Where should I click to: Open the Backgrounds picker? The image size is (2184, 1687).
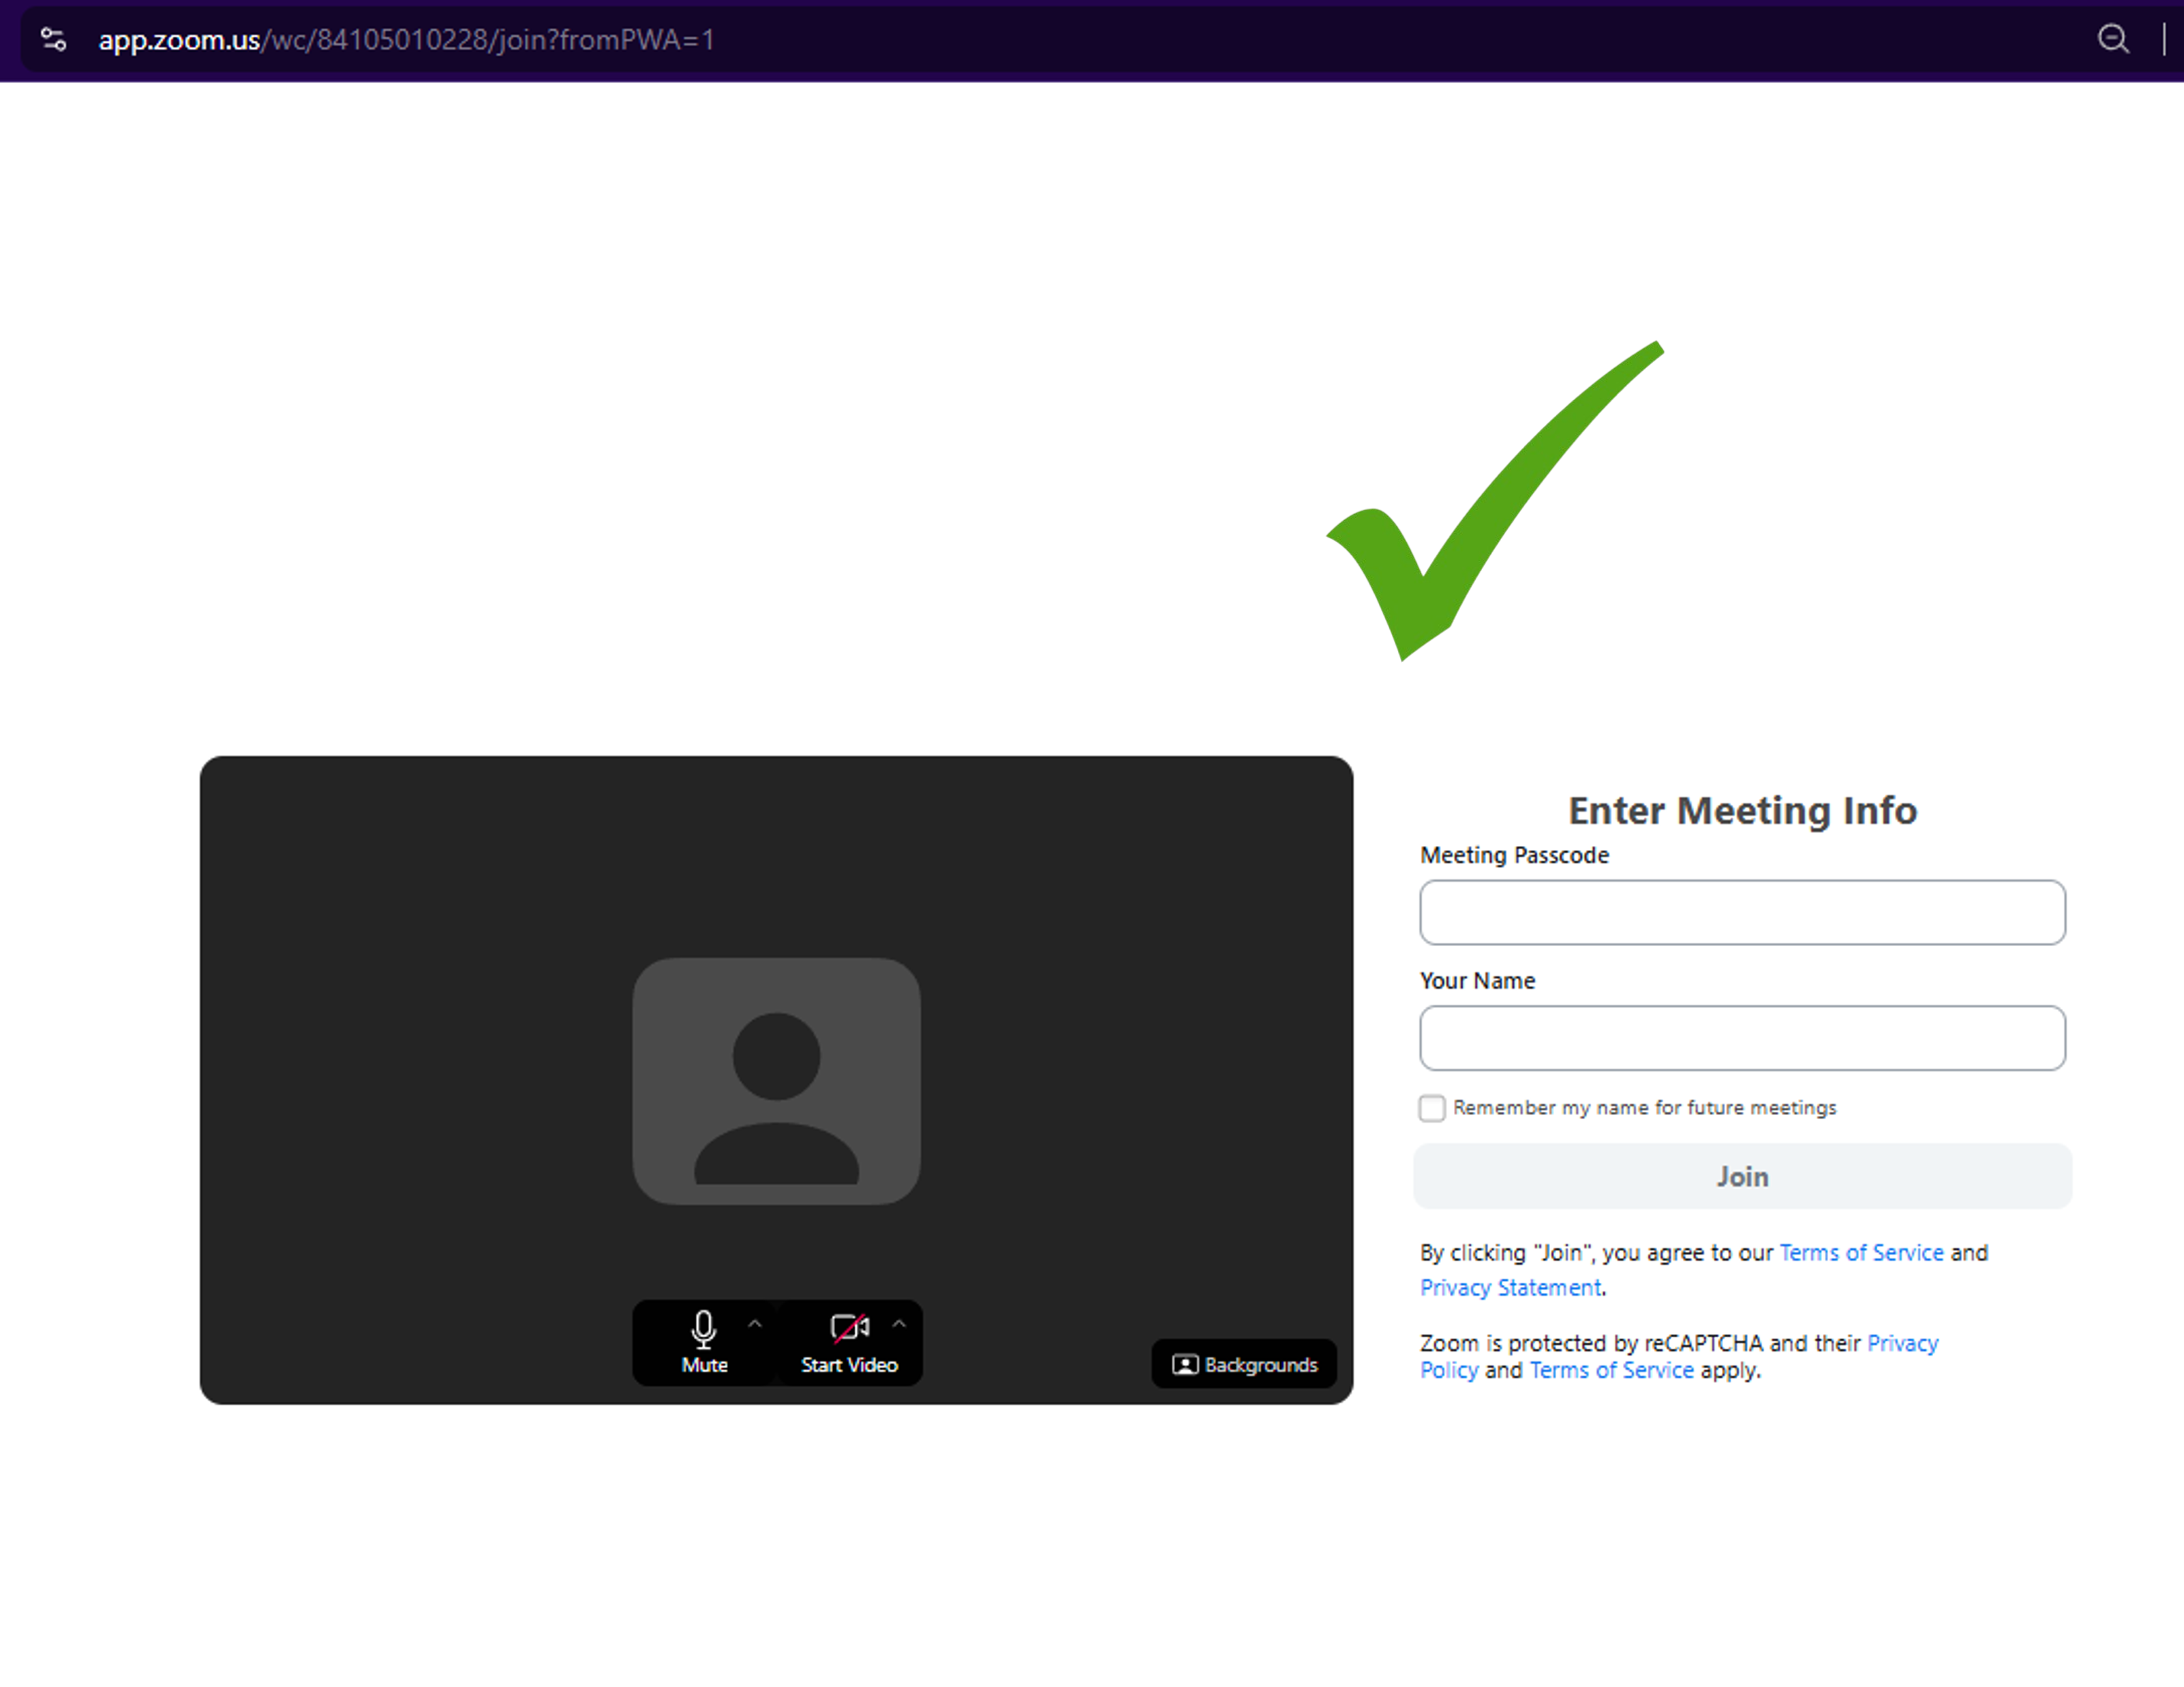tap(1244, 1364)
